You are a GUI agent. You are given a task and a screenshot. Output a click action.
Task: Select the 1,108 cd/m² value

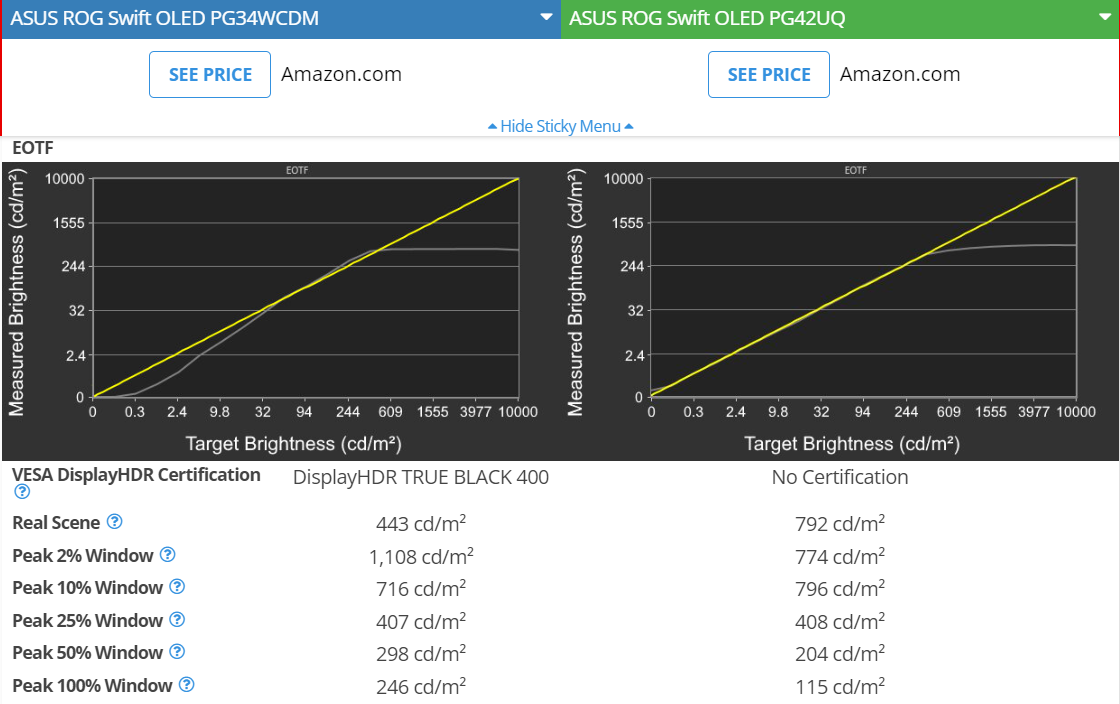(421, 556)
